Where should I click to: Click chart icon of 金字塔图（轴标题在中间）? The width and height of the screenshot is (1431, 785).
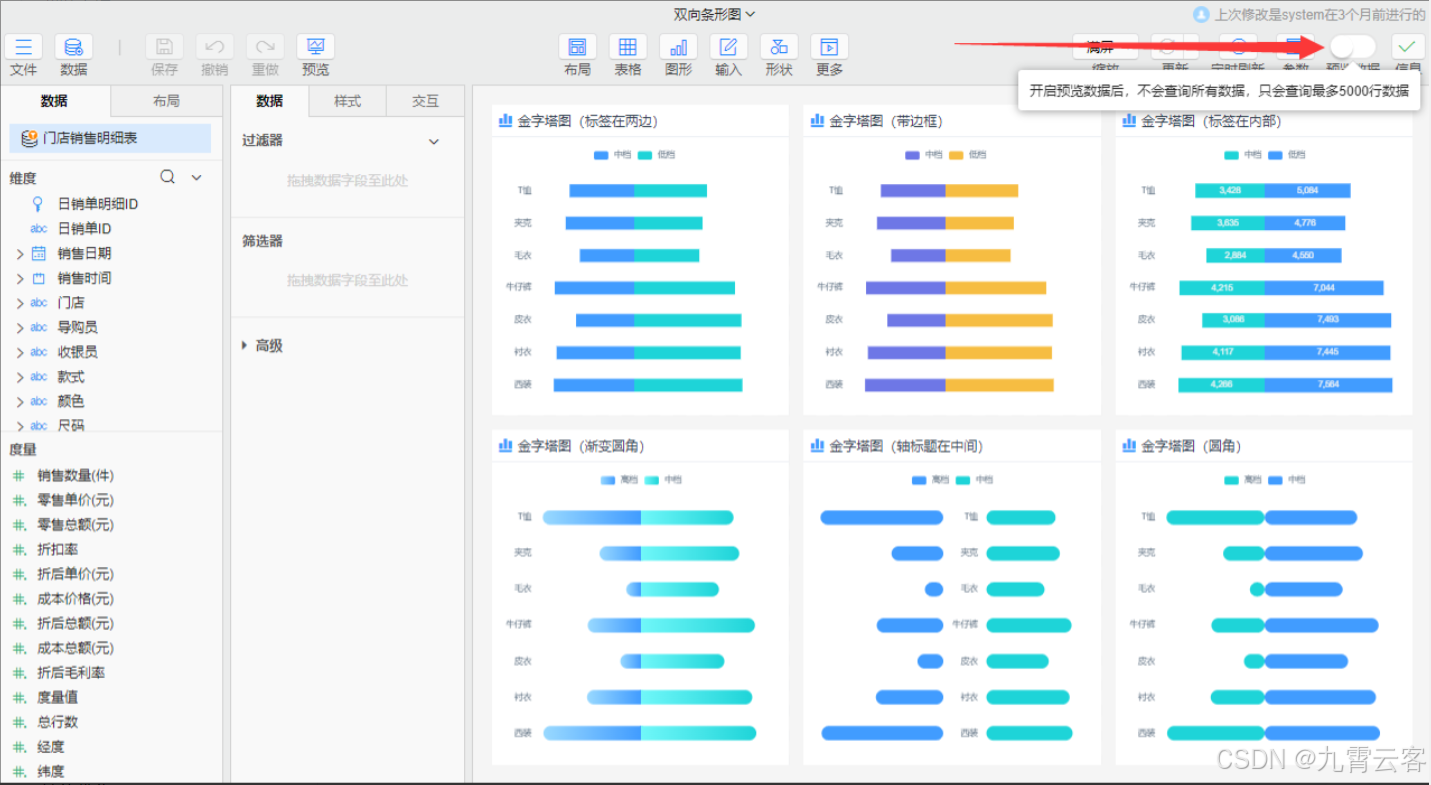817,446
